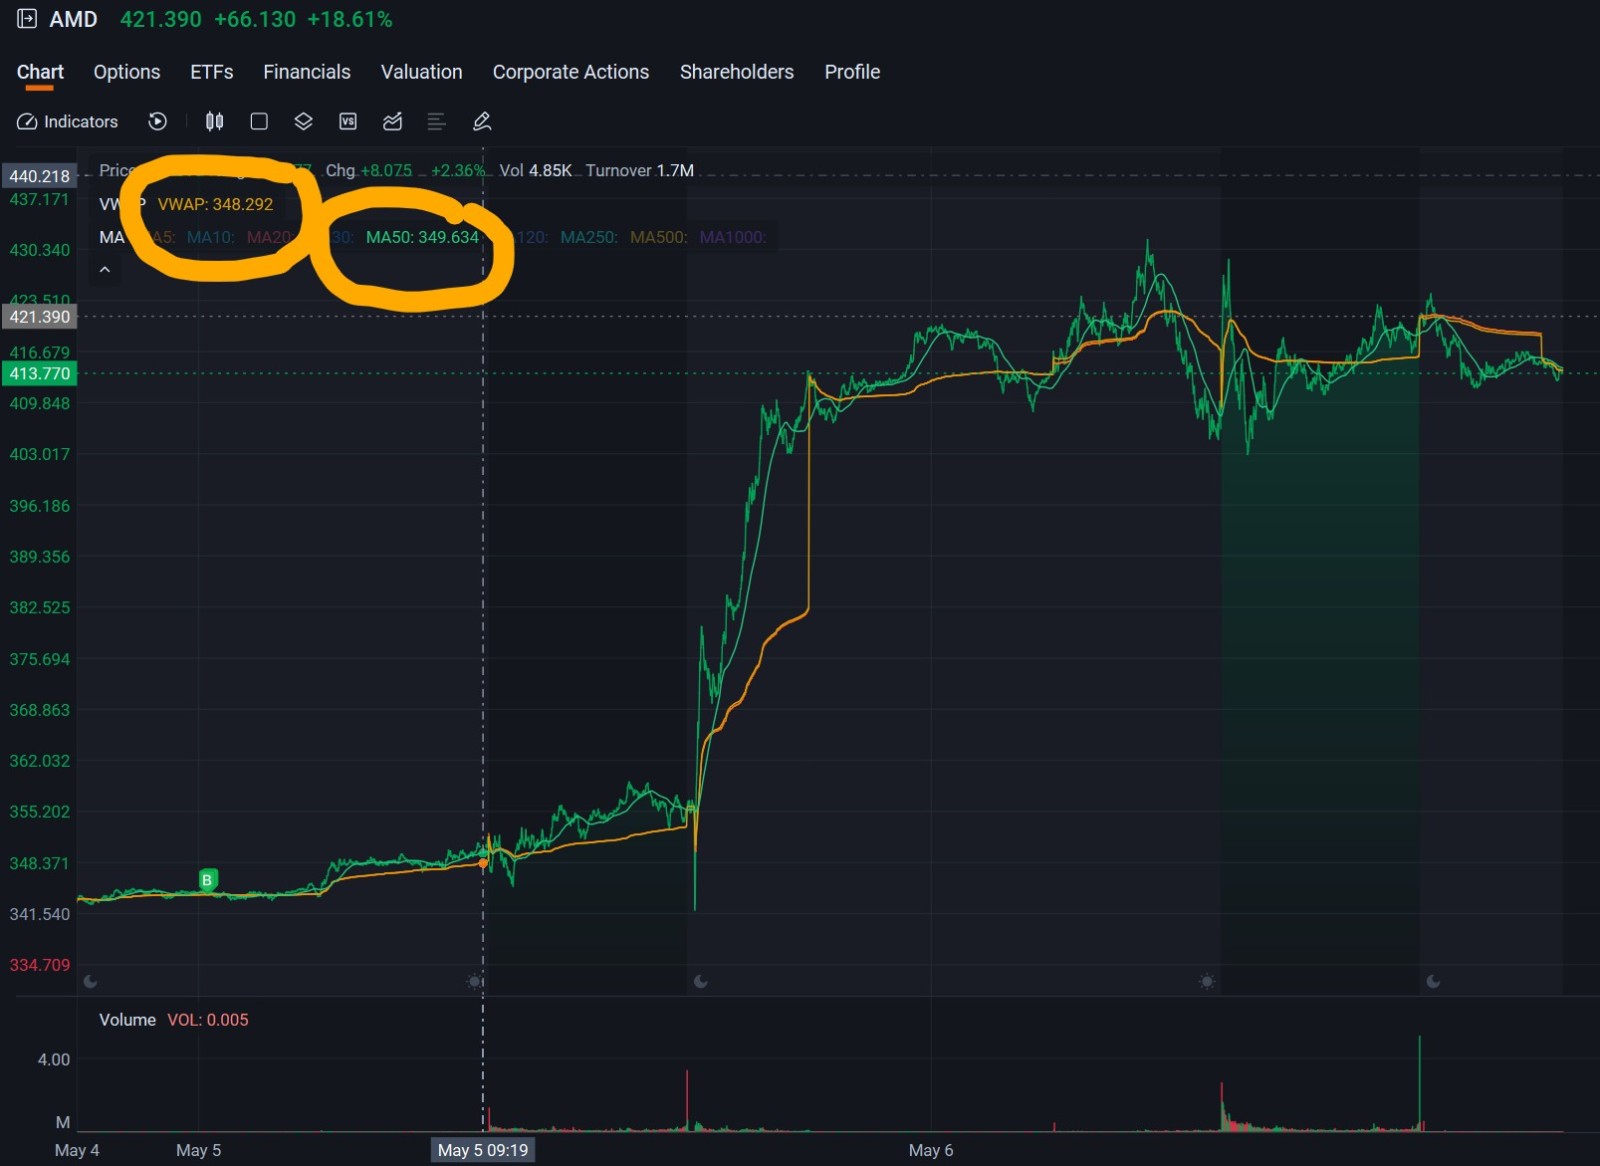
Task: Click the 440.218 price tag on axis
Action: point(39,176)
